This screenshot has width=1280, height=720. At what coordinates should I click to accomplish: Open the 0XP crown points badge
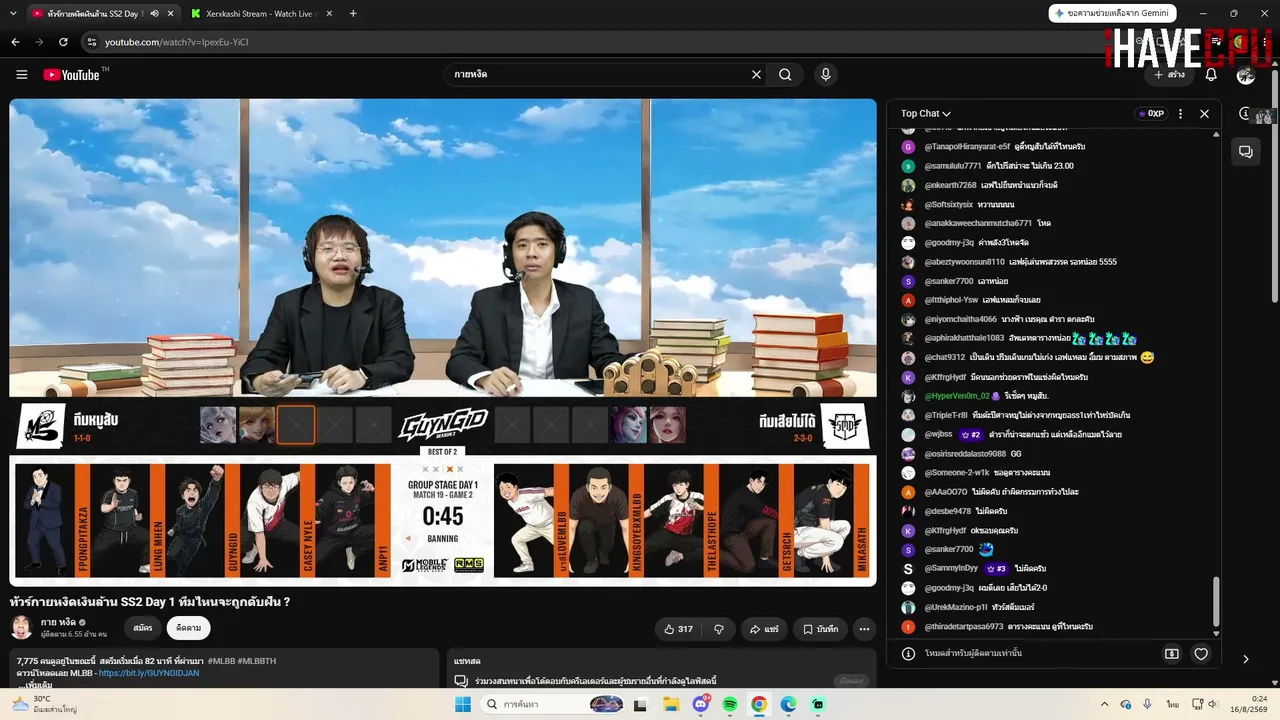1151,114
